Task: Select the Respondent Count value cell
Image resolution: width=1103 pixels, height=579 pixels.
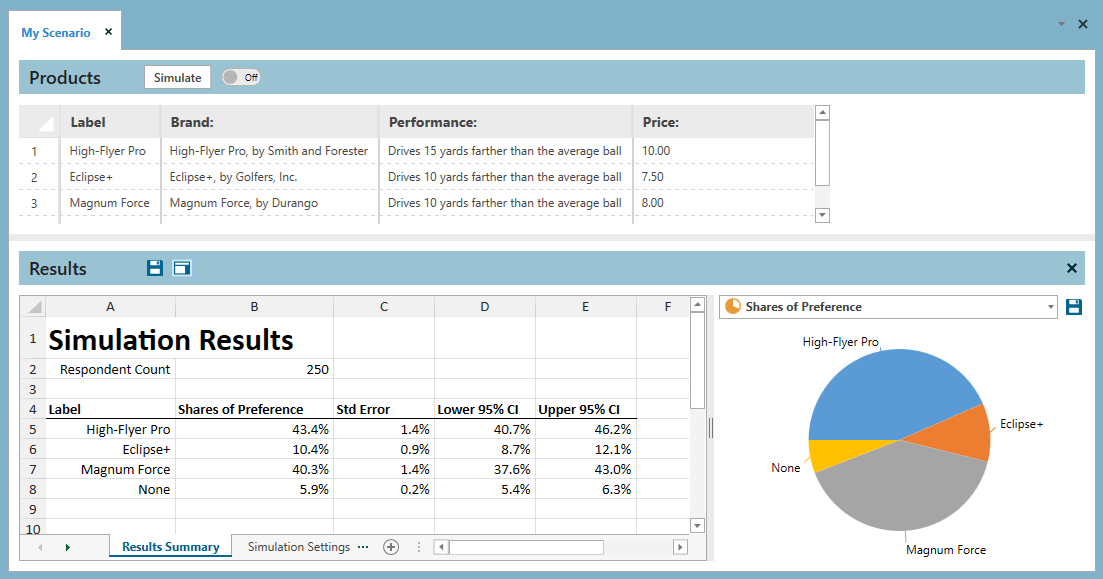Action: pos(254,369)
